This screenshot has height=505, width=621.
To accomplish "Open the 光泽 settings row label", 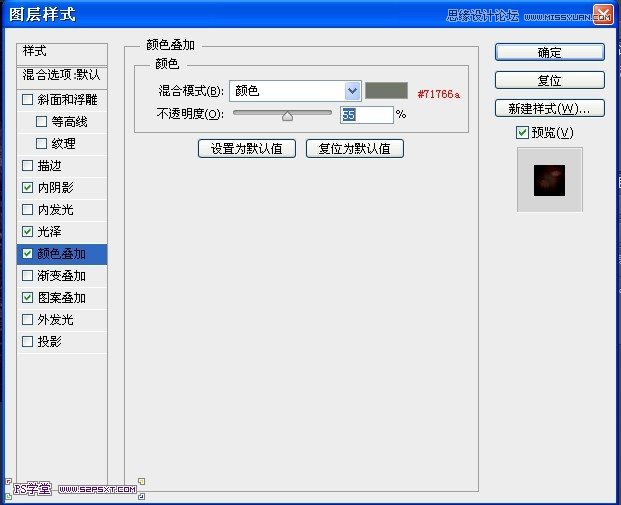I will (50, 231).
